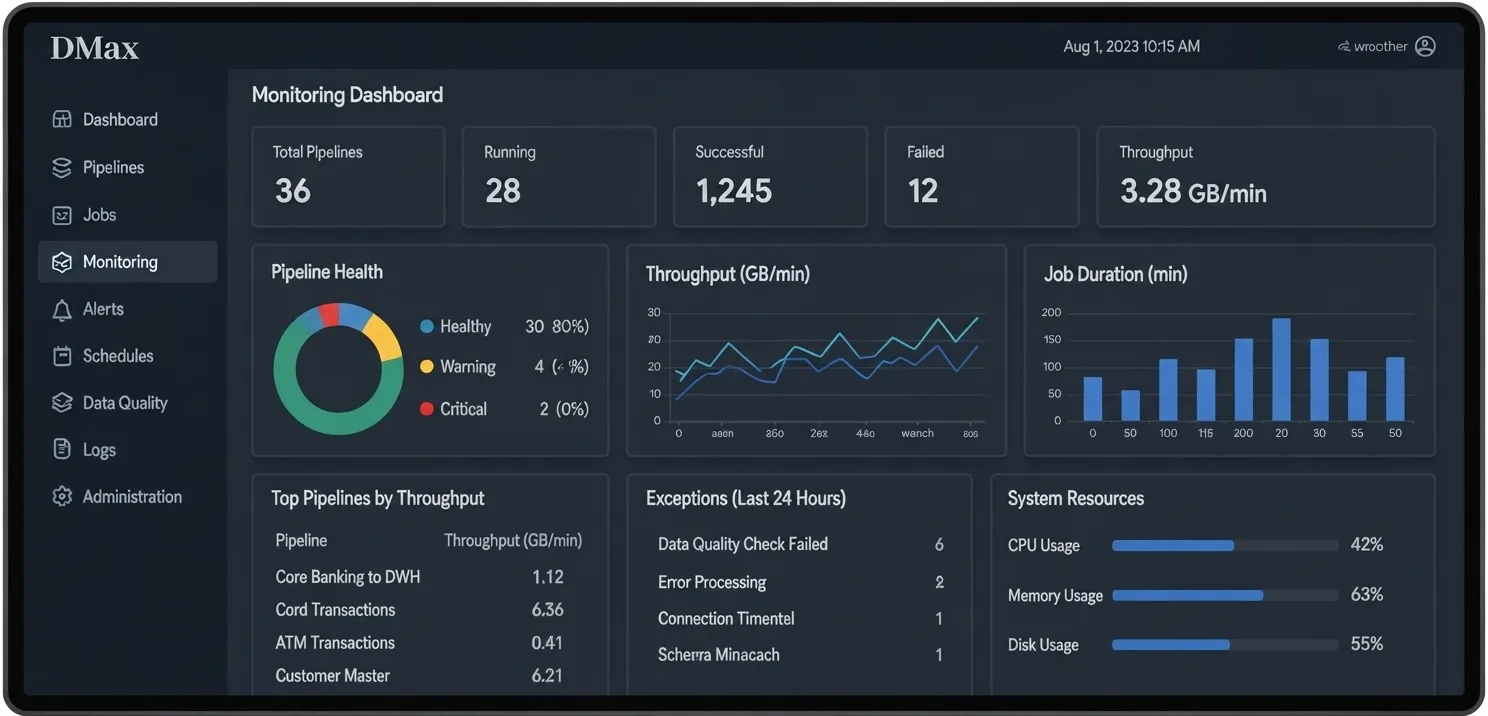Click the Job Duration (min) title
The width and height of the screenshot is (1488, 716).
1116,274
